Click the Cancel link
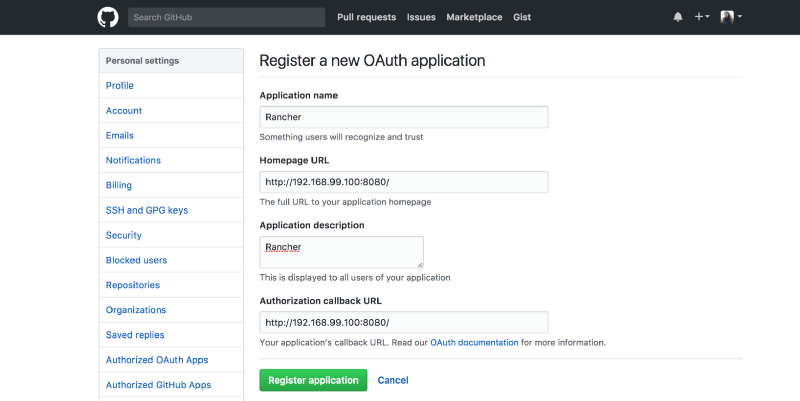The width and height of the screenshot is (800, 401). (393, 380)
